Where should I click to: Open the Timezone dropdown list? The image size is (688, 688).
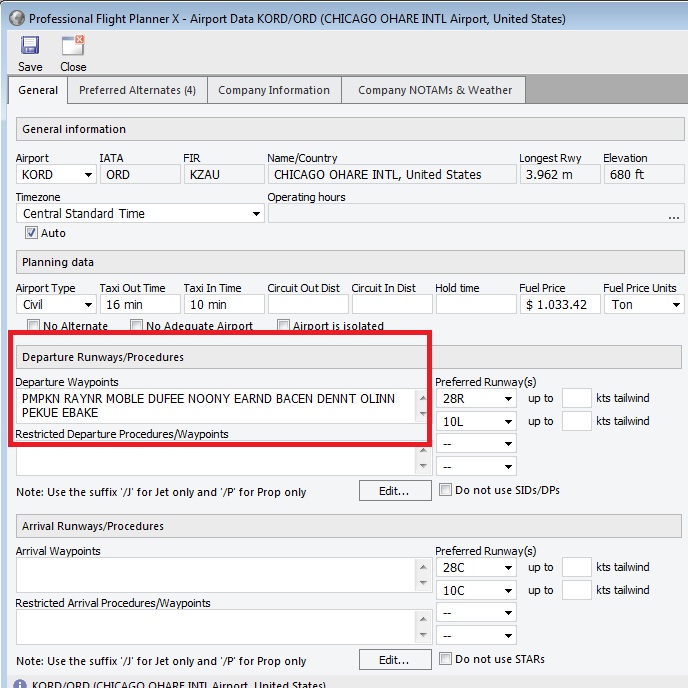point(256,214)
